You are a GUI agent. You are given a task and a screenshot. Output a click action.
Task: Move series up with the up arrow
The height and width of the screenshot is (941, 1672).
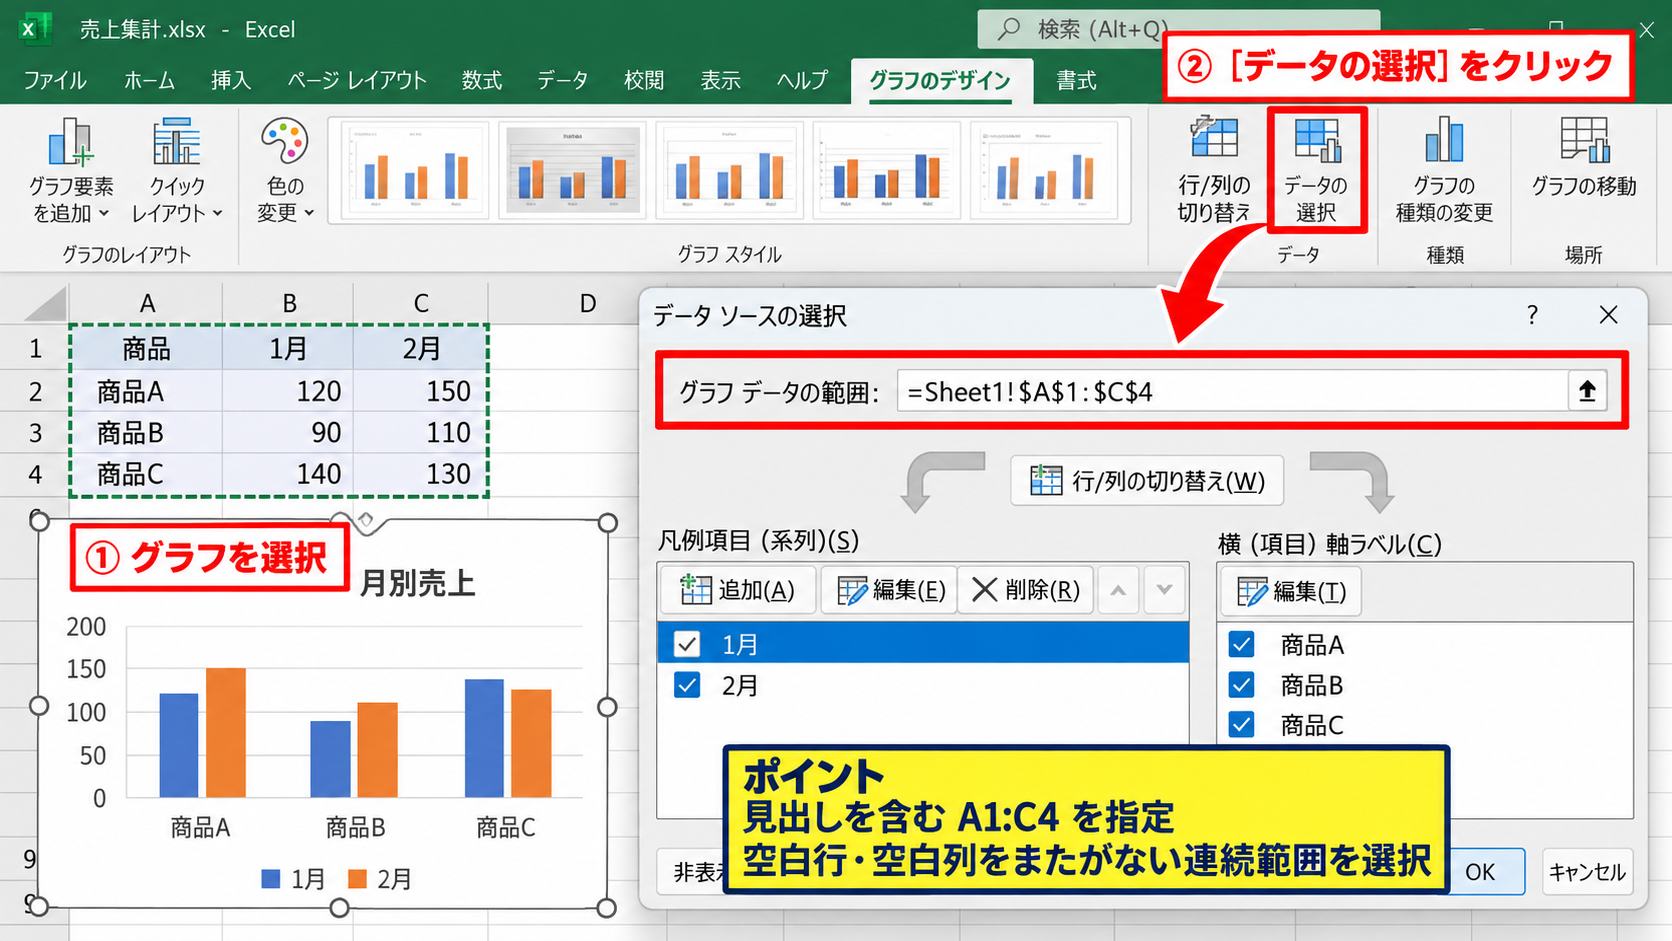(x=1118, y=590)
